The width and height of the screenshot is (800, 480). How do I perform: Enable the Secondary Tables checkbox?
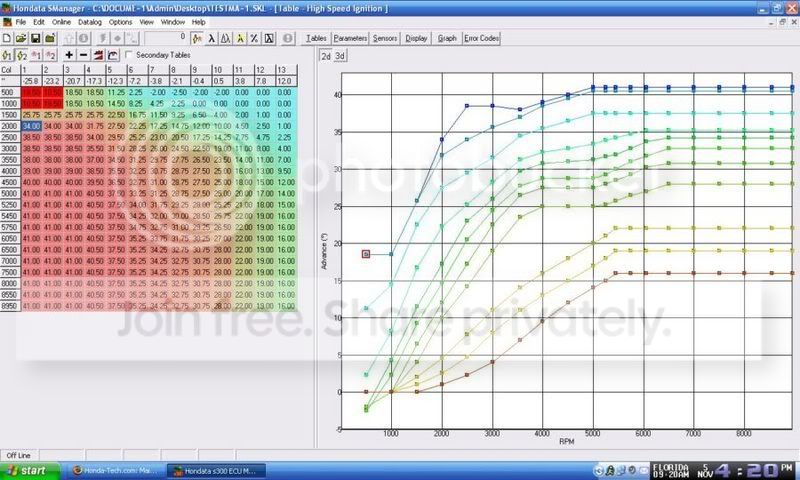[x=131, y=54]
